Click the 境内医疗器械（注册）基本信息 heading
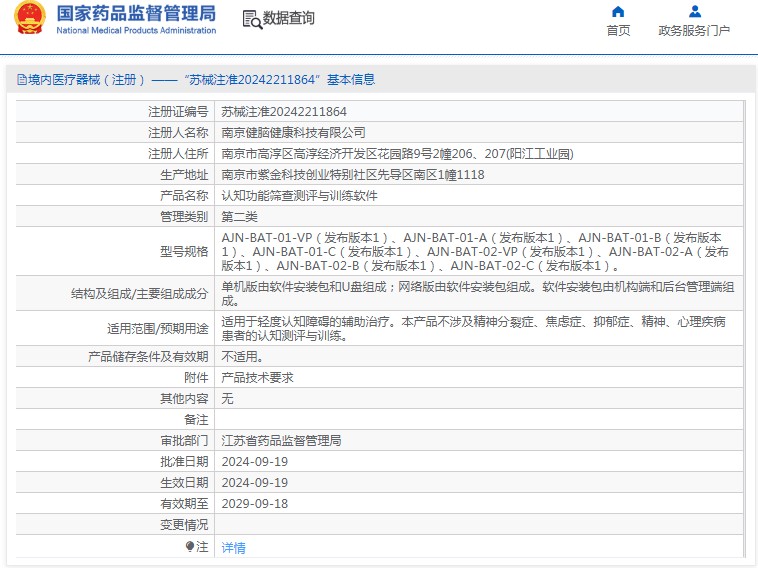Viewport: 758px width, 568px height. click(x=202, y=80)
